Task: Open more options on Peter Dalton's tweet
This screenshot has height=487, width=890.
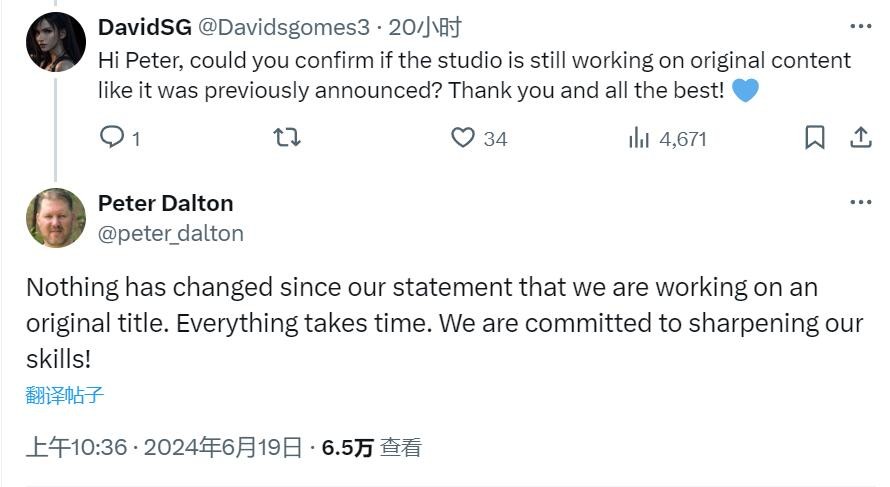Action: pos(860,202)
